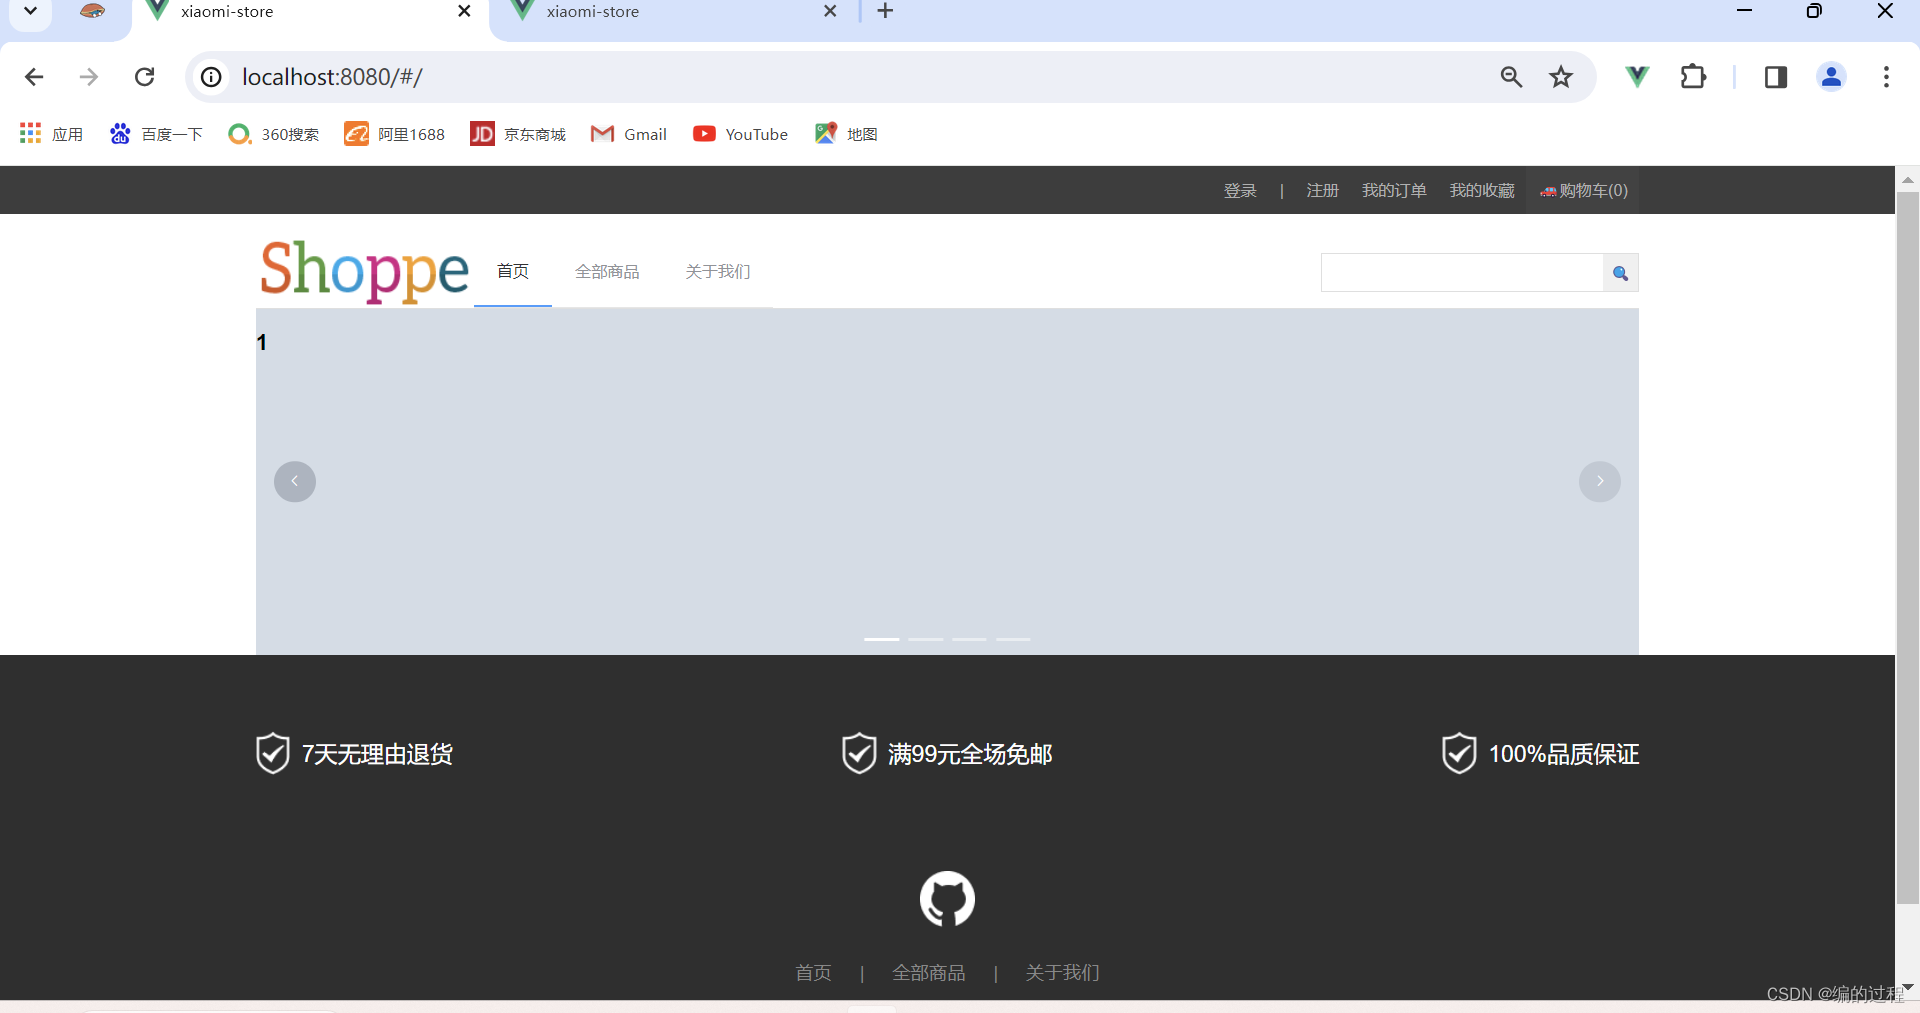Screen dimensions: 1920x1013
Task: Click the zoom magnifier icon in address bar
Action: pyautogui.click(x=1511, y=77)
